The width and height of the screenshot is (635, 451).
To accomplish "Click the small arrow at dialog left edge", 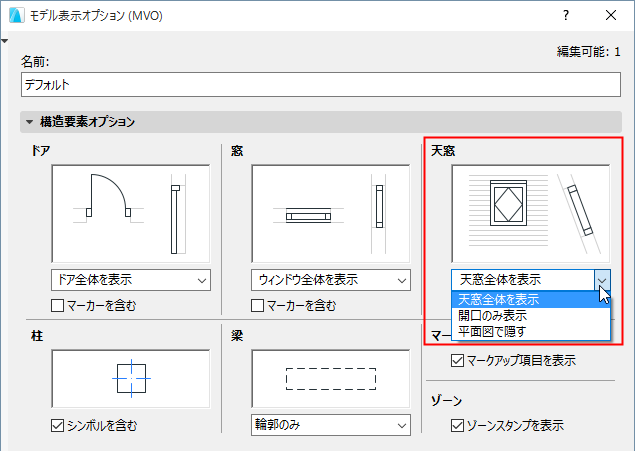I will click(4, 41).
